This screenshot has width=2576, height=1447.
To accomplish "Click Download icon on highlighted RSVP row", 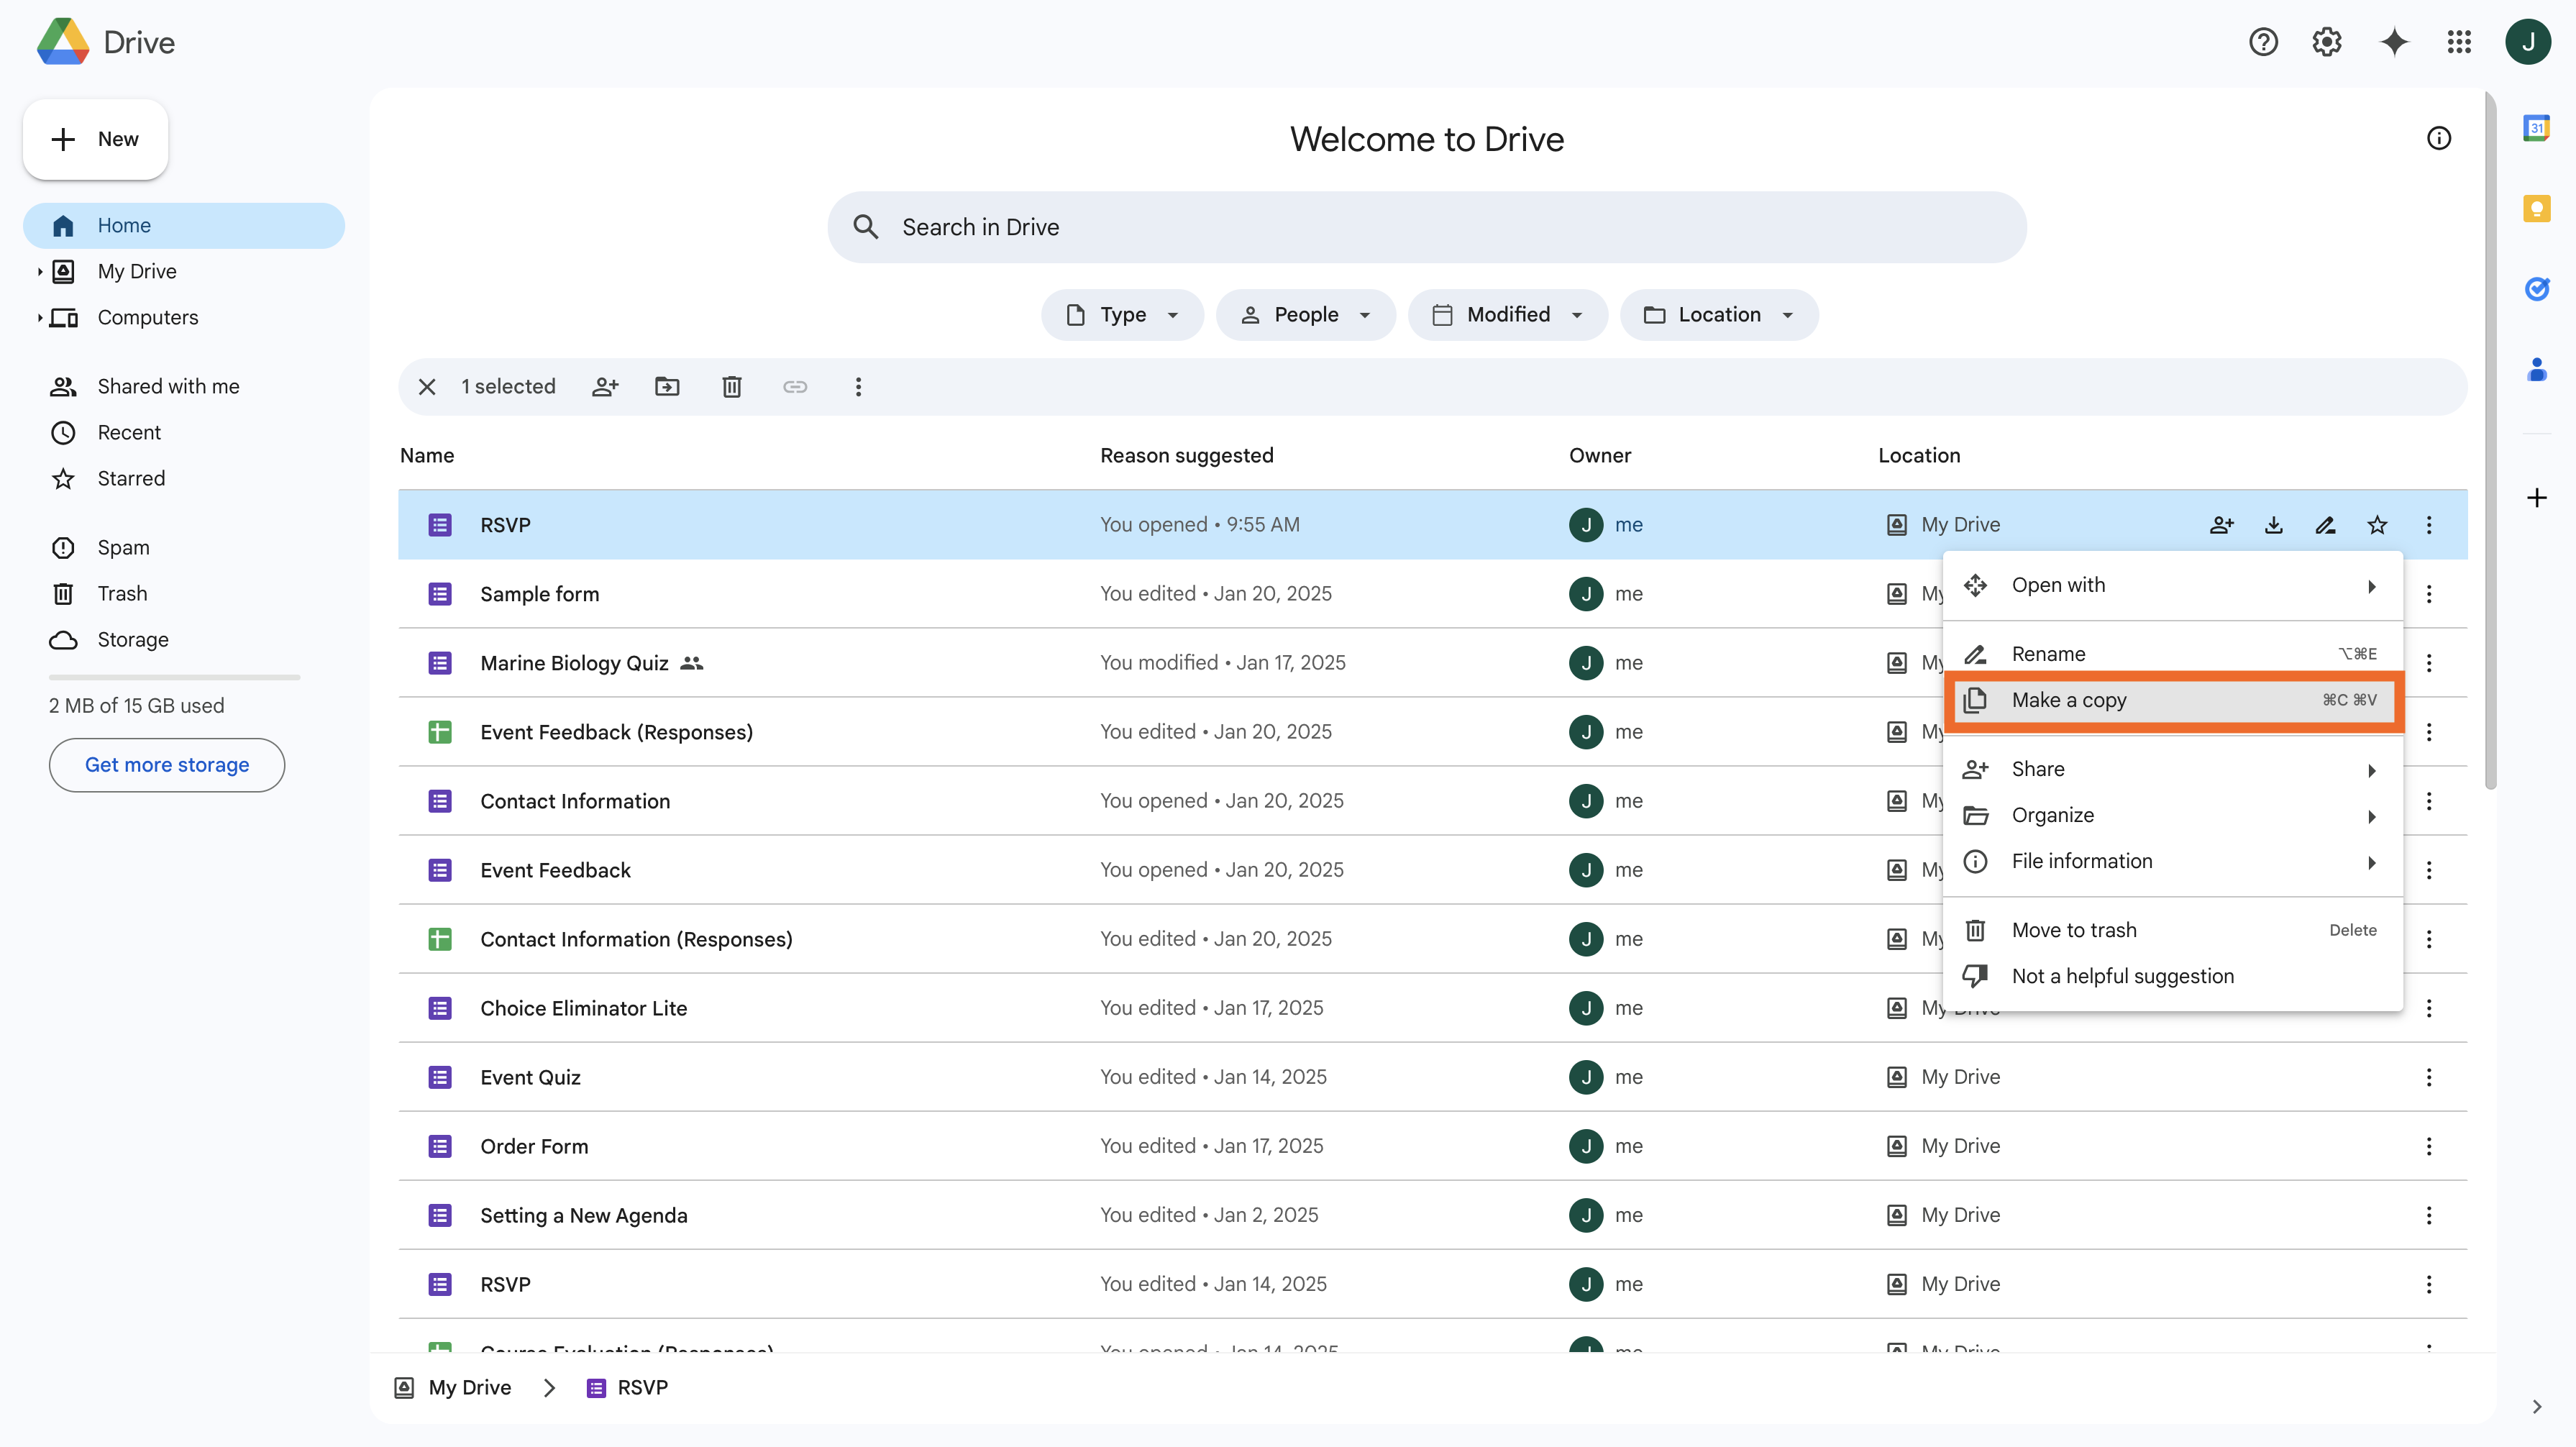I will pos(2274,525).
